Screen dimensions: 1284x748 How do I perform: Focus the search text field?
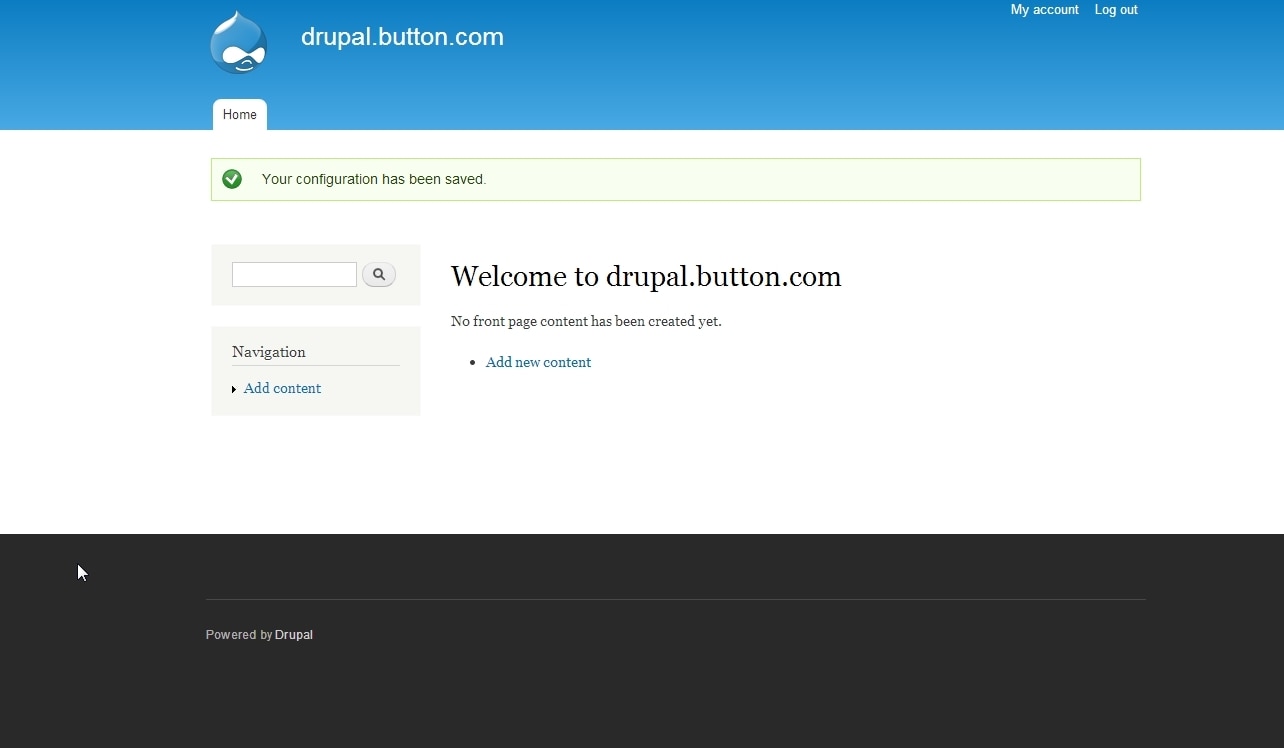[x=294, y=274]
